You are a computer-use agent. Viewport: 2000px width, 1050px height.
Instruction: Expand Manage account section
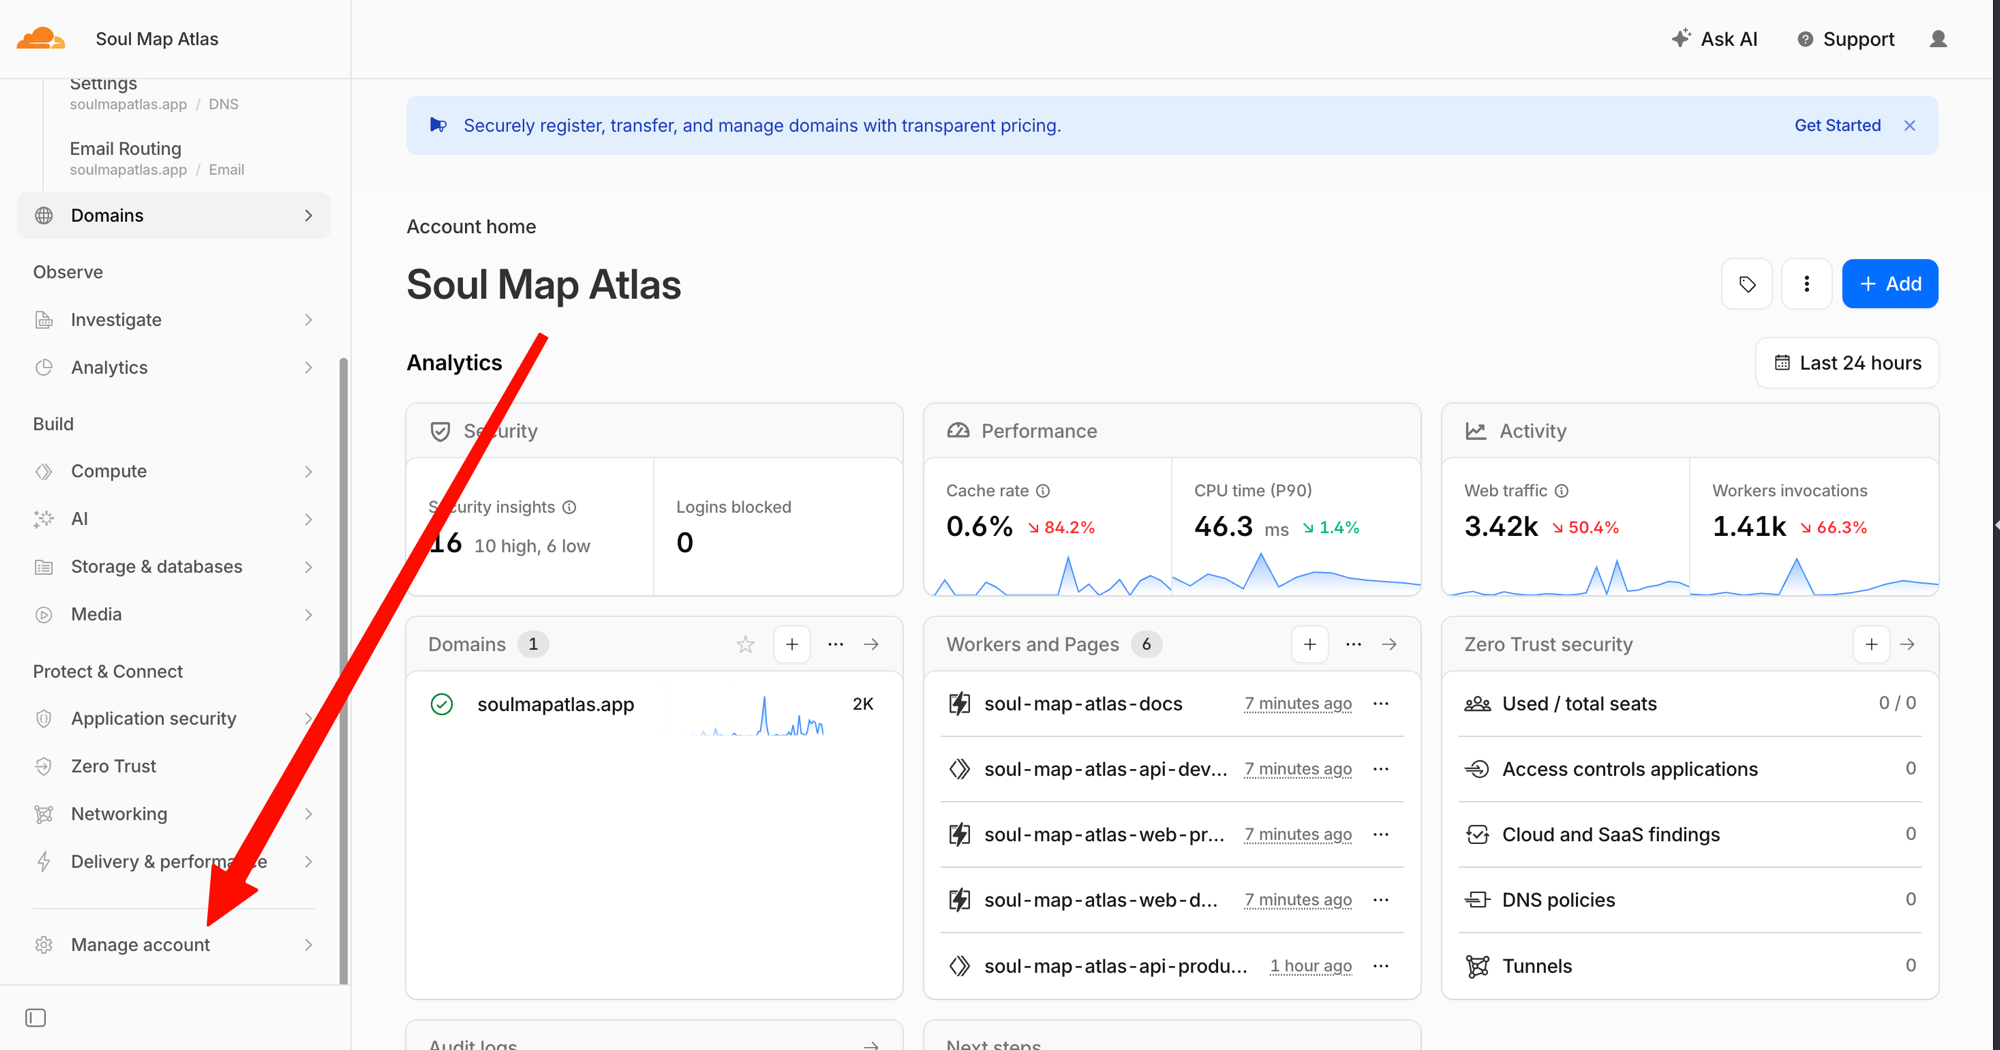click(x=174, y=945)
